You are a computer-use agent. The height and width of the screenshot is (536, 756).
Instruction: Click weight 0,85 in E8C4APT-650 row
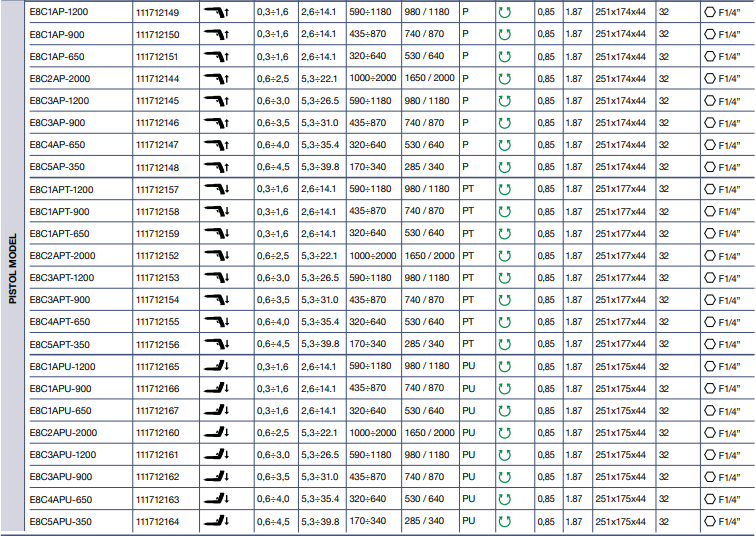click(546, 322)
